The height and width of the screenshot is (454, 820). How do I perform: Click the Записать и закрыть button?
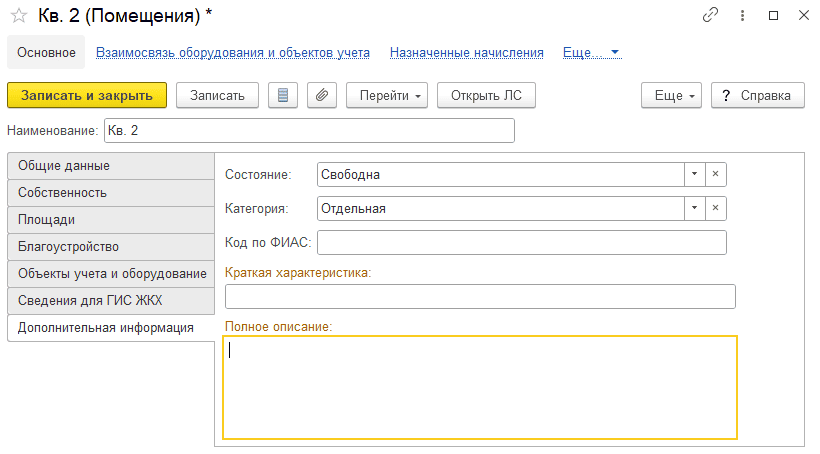point(87,95)
